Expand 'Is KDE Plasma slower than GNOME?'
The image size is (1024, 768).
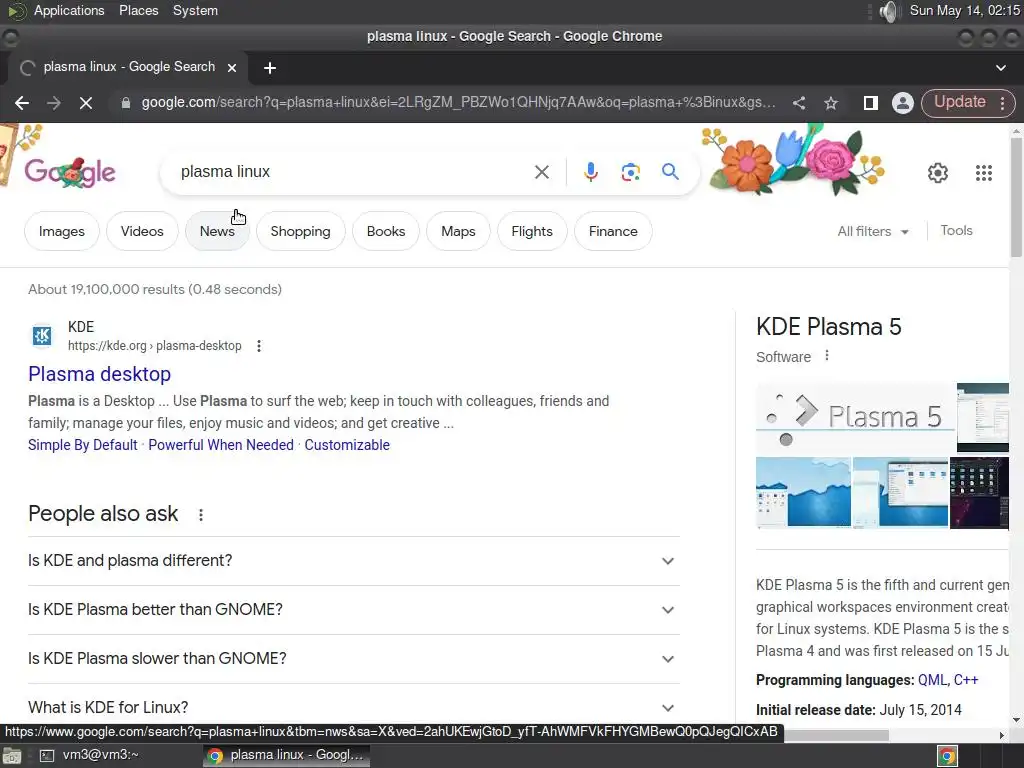(x=353, y=659)
